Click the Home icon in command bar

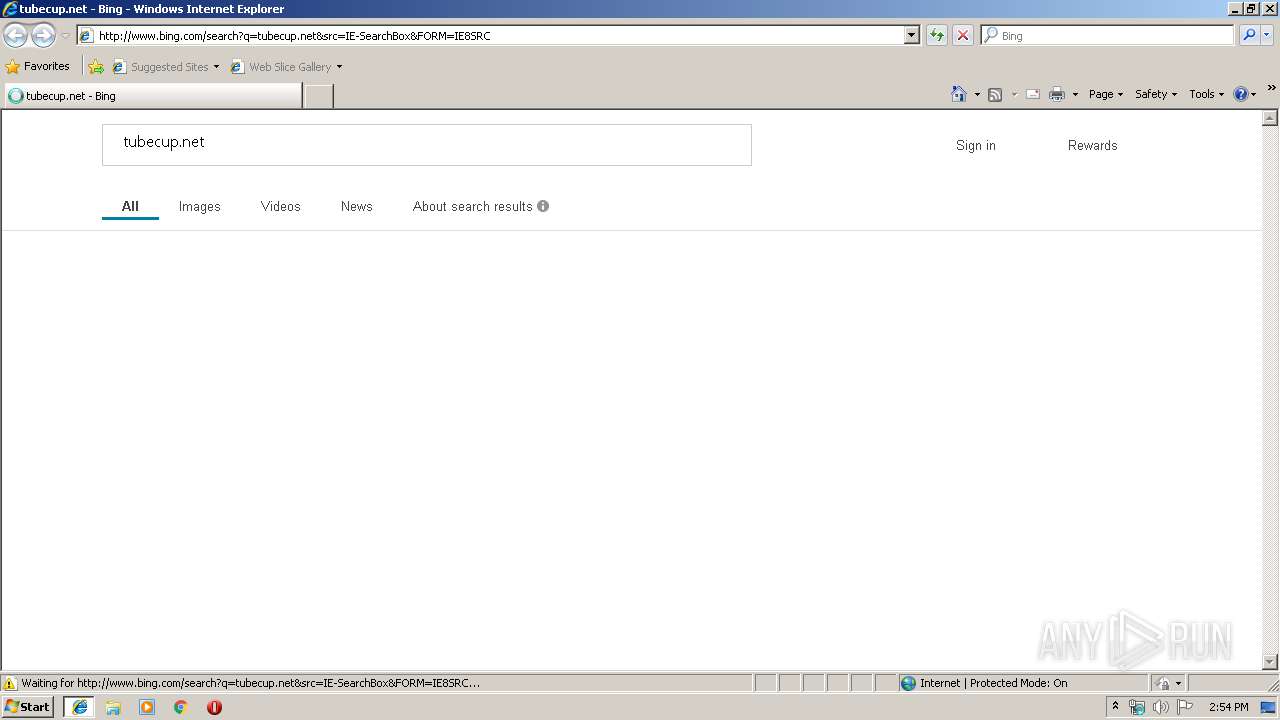(959, 94)
